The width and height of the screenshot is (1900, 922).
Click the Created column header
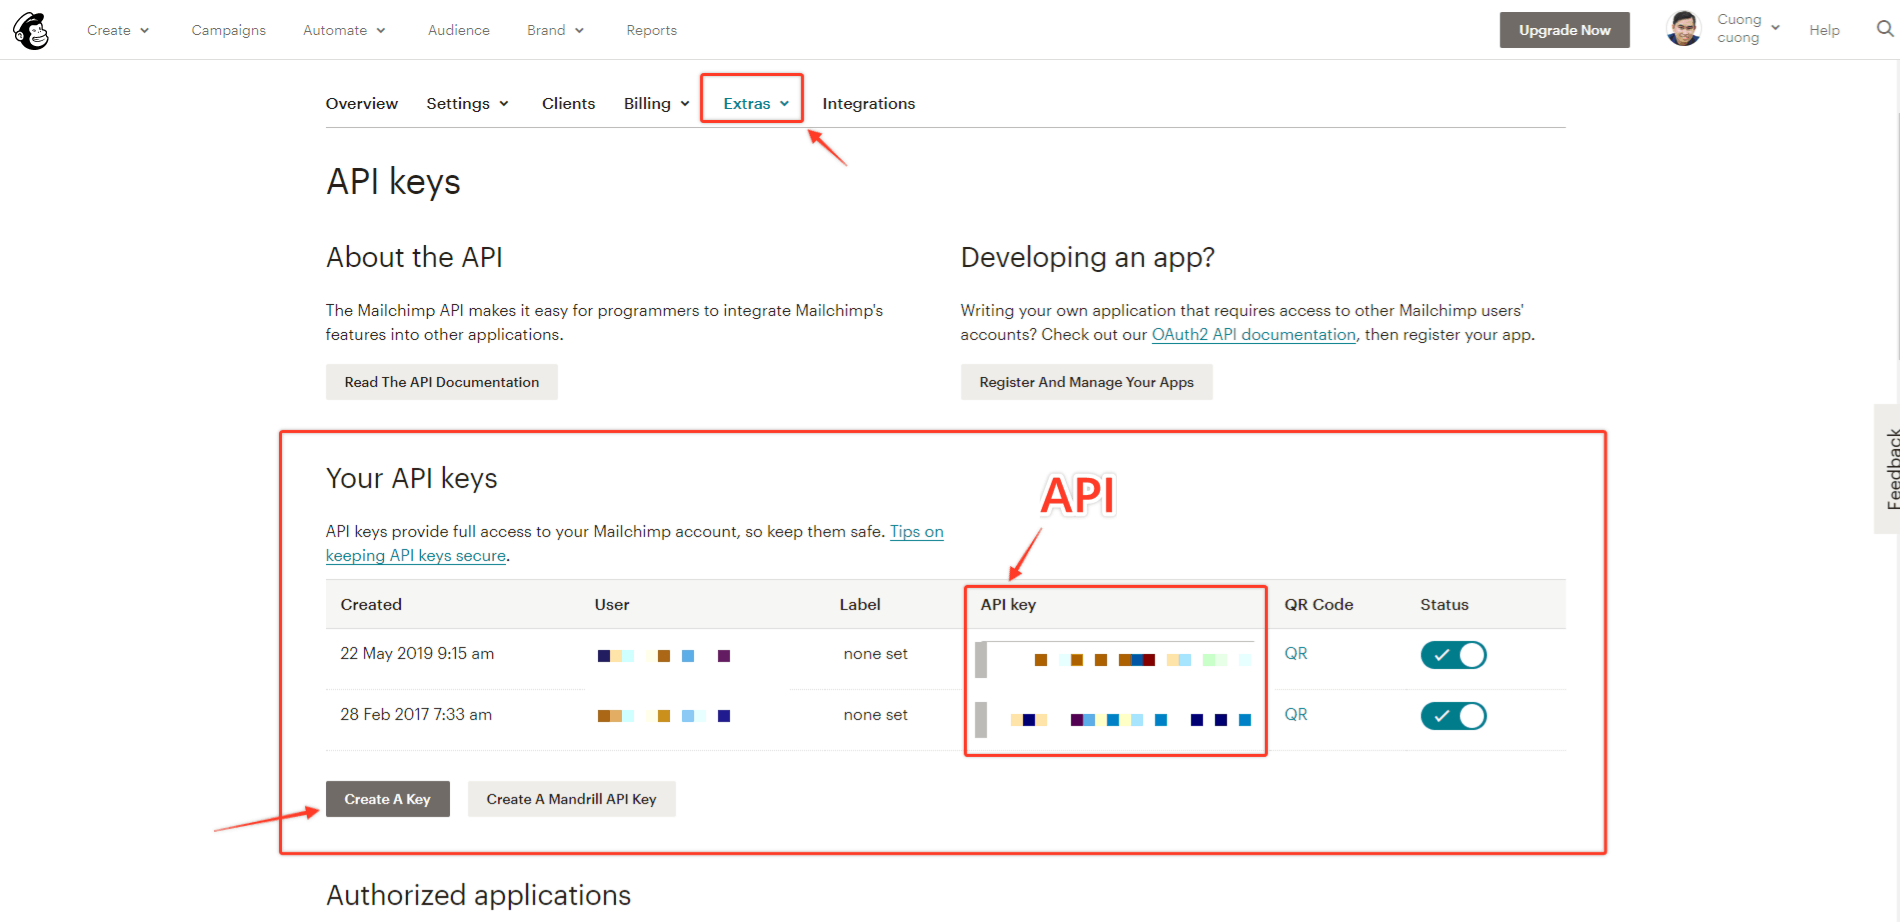pyautogui.click(x=371, y=604)
